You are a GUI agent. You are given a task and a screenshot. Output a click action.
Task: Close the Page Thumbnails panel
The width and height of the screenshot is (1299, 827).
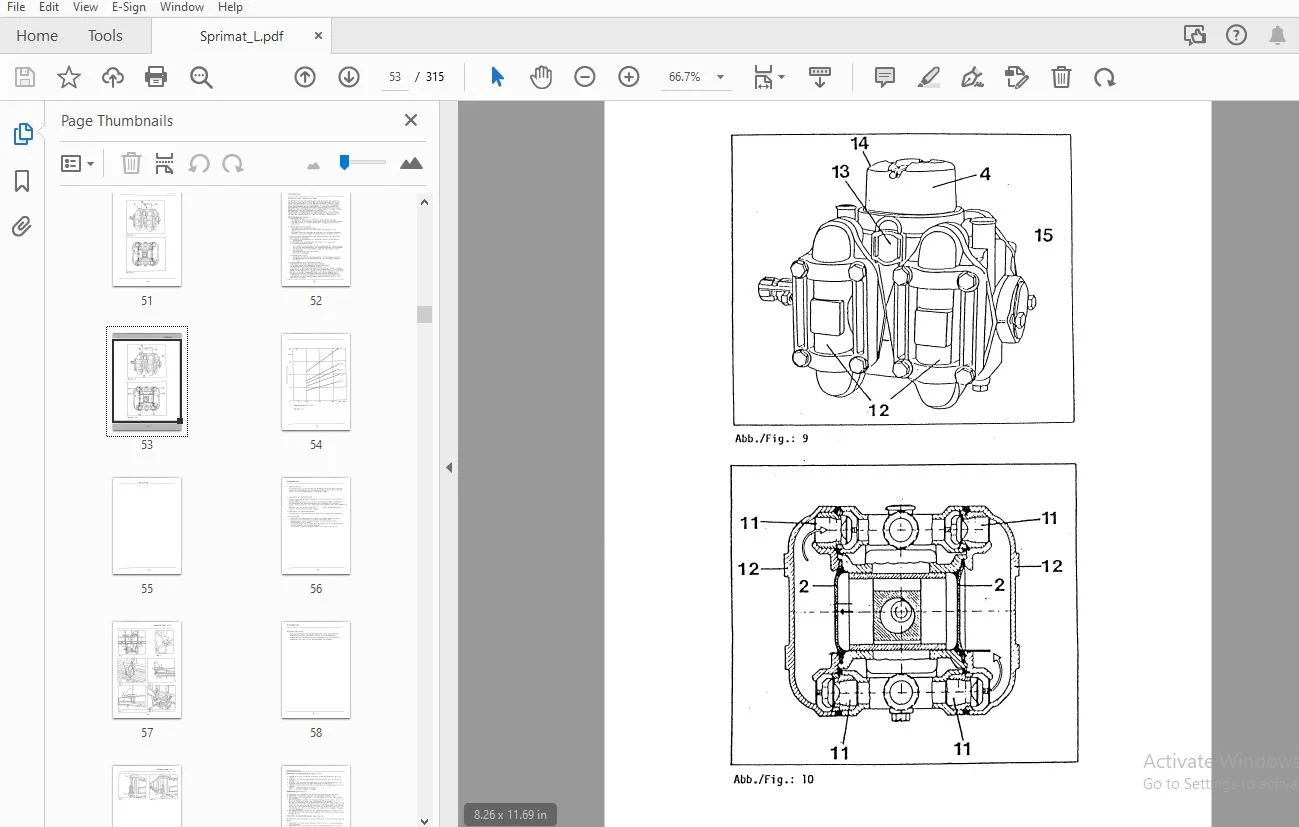(410, 120)
